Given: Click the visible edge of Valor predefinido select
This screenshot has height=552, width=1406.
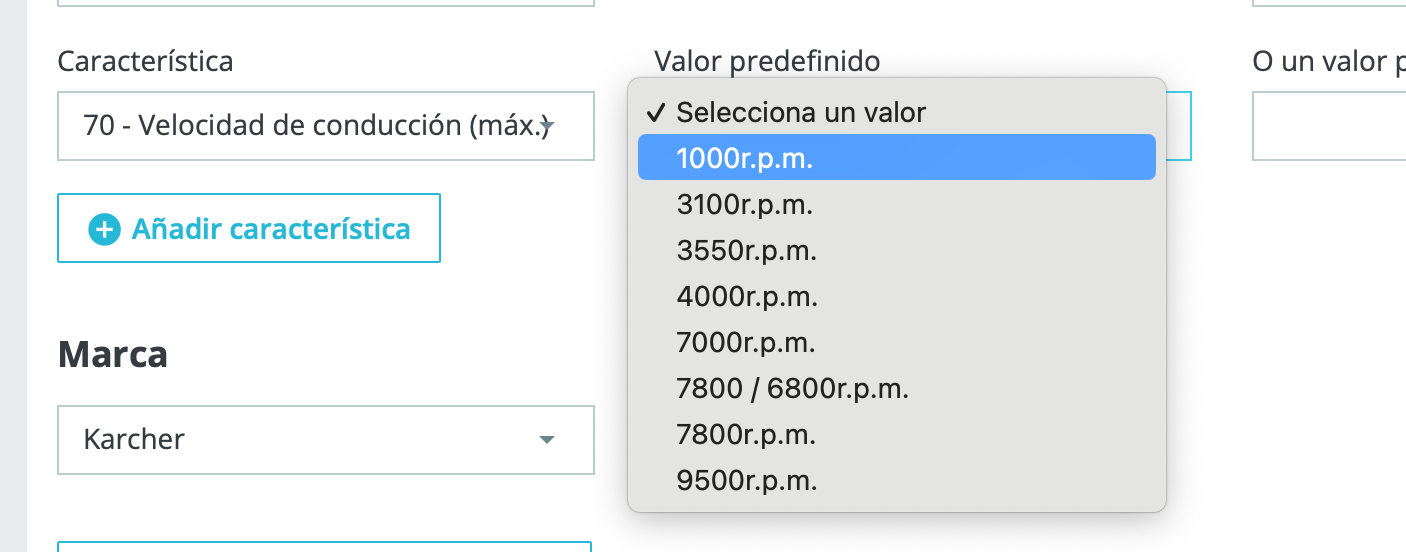Looking at the screenshot, I should pos(1180,126).
